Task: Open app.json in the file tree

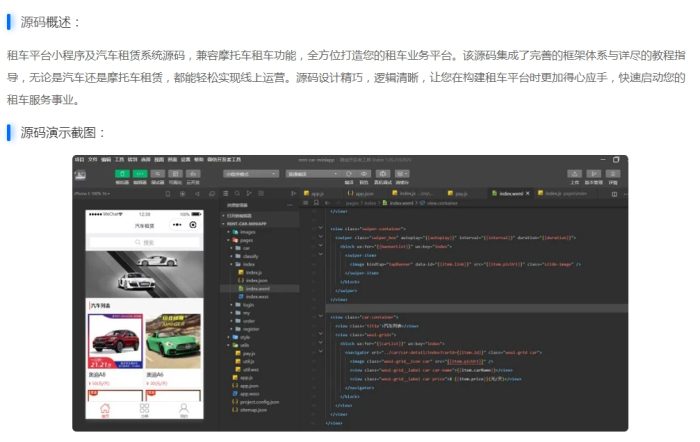Action: [247, 386]
